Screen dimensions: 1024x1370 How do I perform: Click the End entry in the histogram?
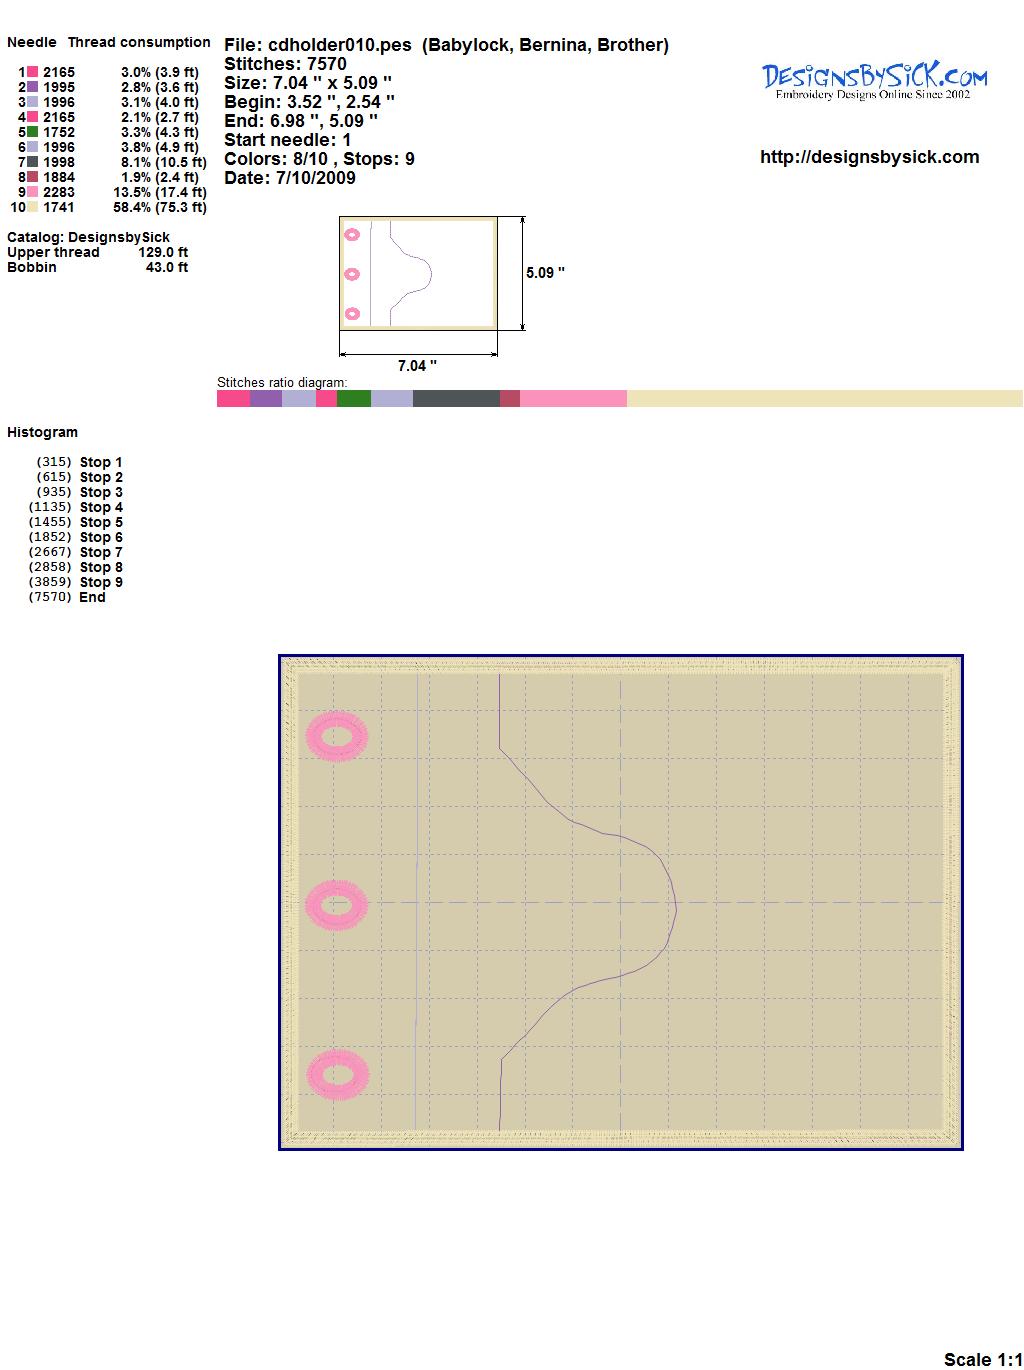tap(92, 597)
